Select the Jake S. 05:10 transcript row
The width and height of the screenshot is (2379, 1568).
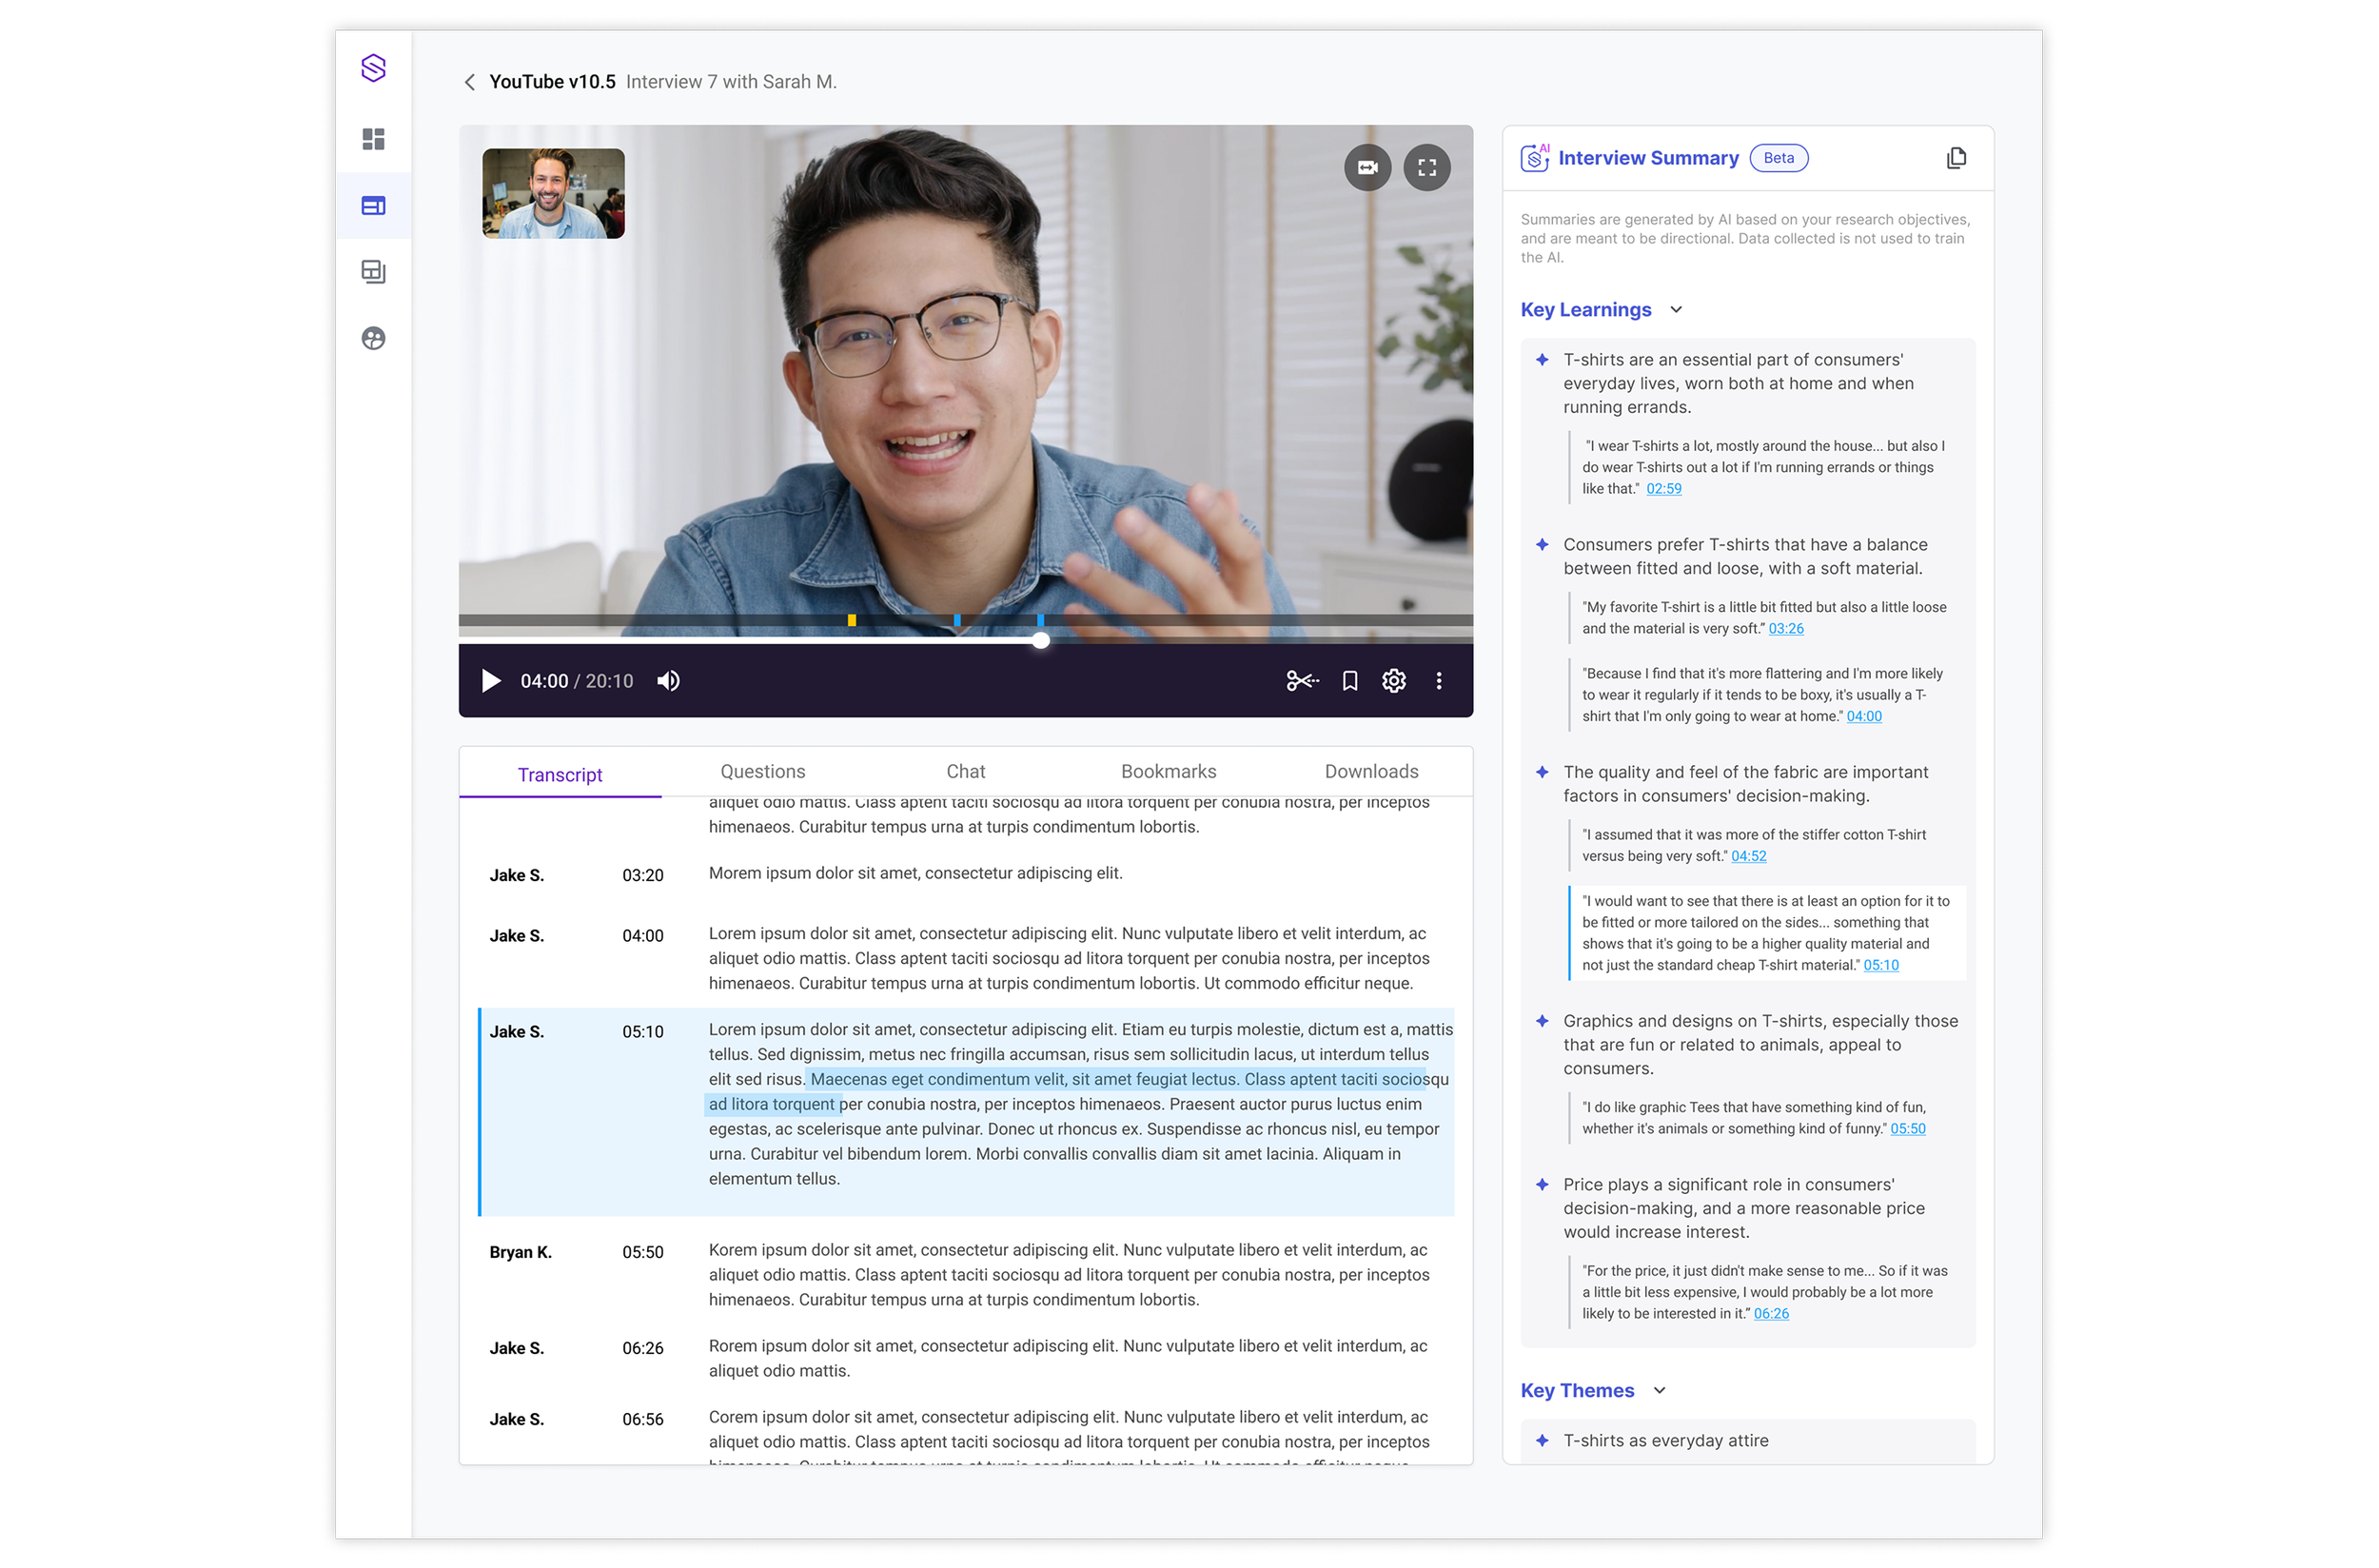[966, 1112]
